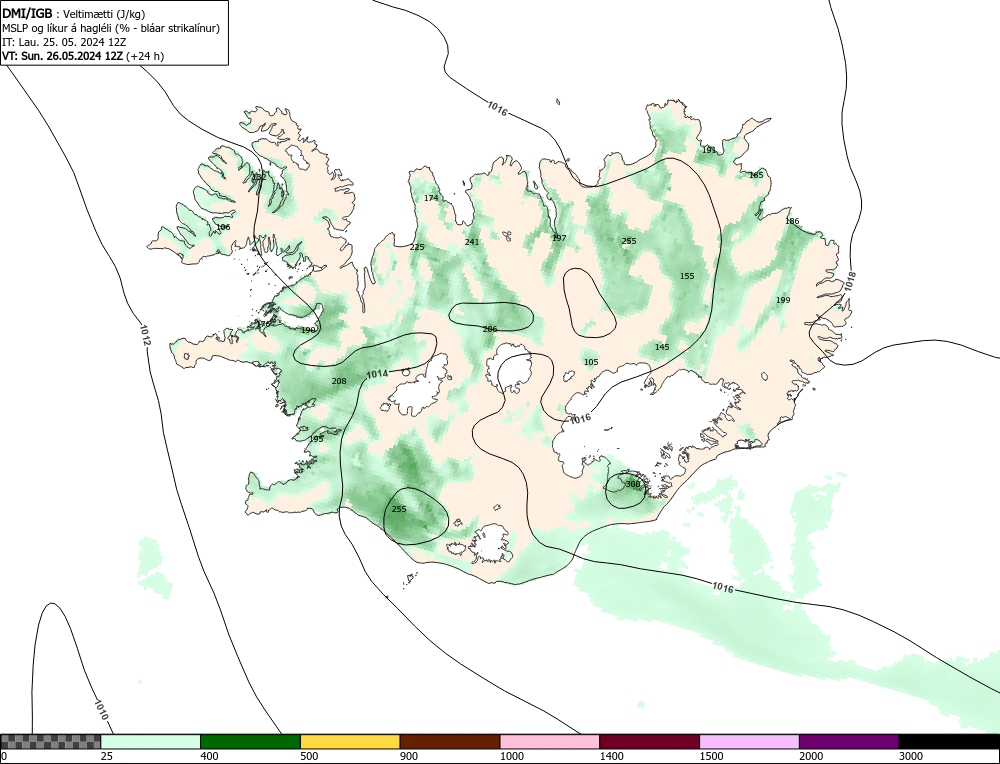Click the 145 value on the map

click(663, 347)
